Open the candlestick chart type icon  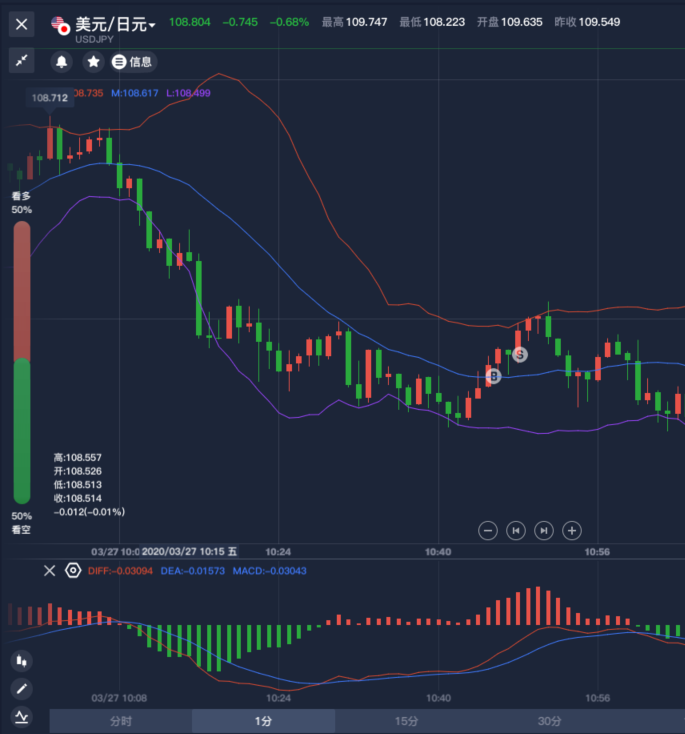22,661
